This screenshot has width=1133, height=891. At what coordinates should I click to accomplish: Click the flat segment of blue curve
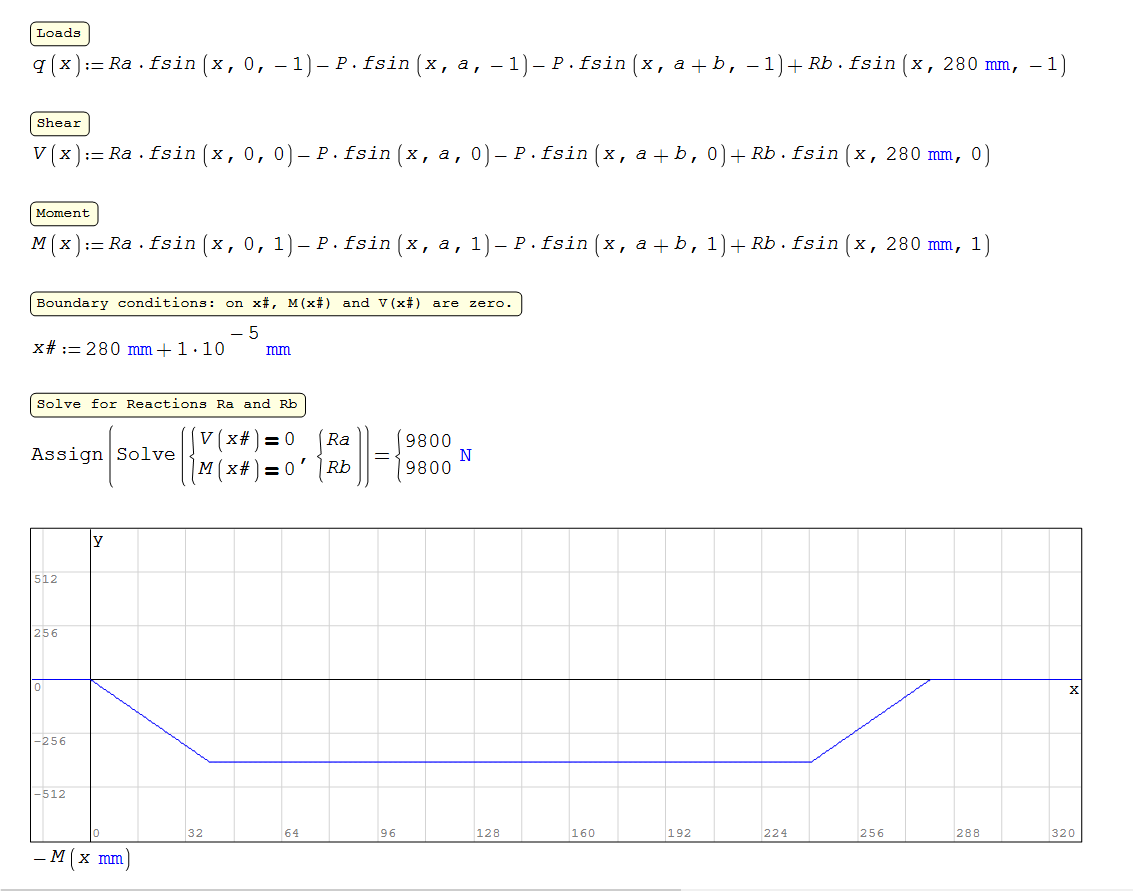point(510,762)
